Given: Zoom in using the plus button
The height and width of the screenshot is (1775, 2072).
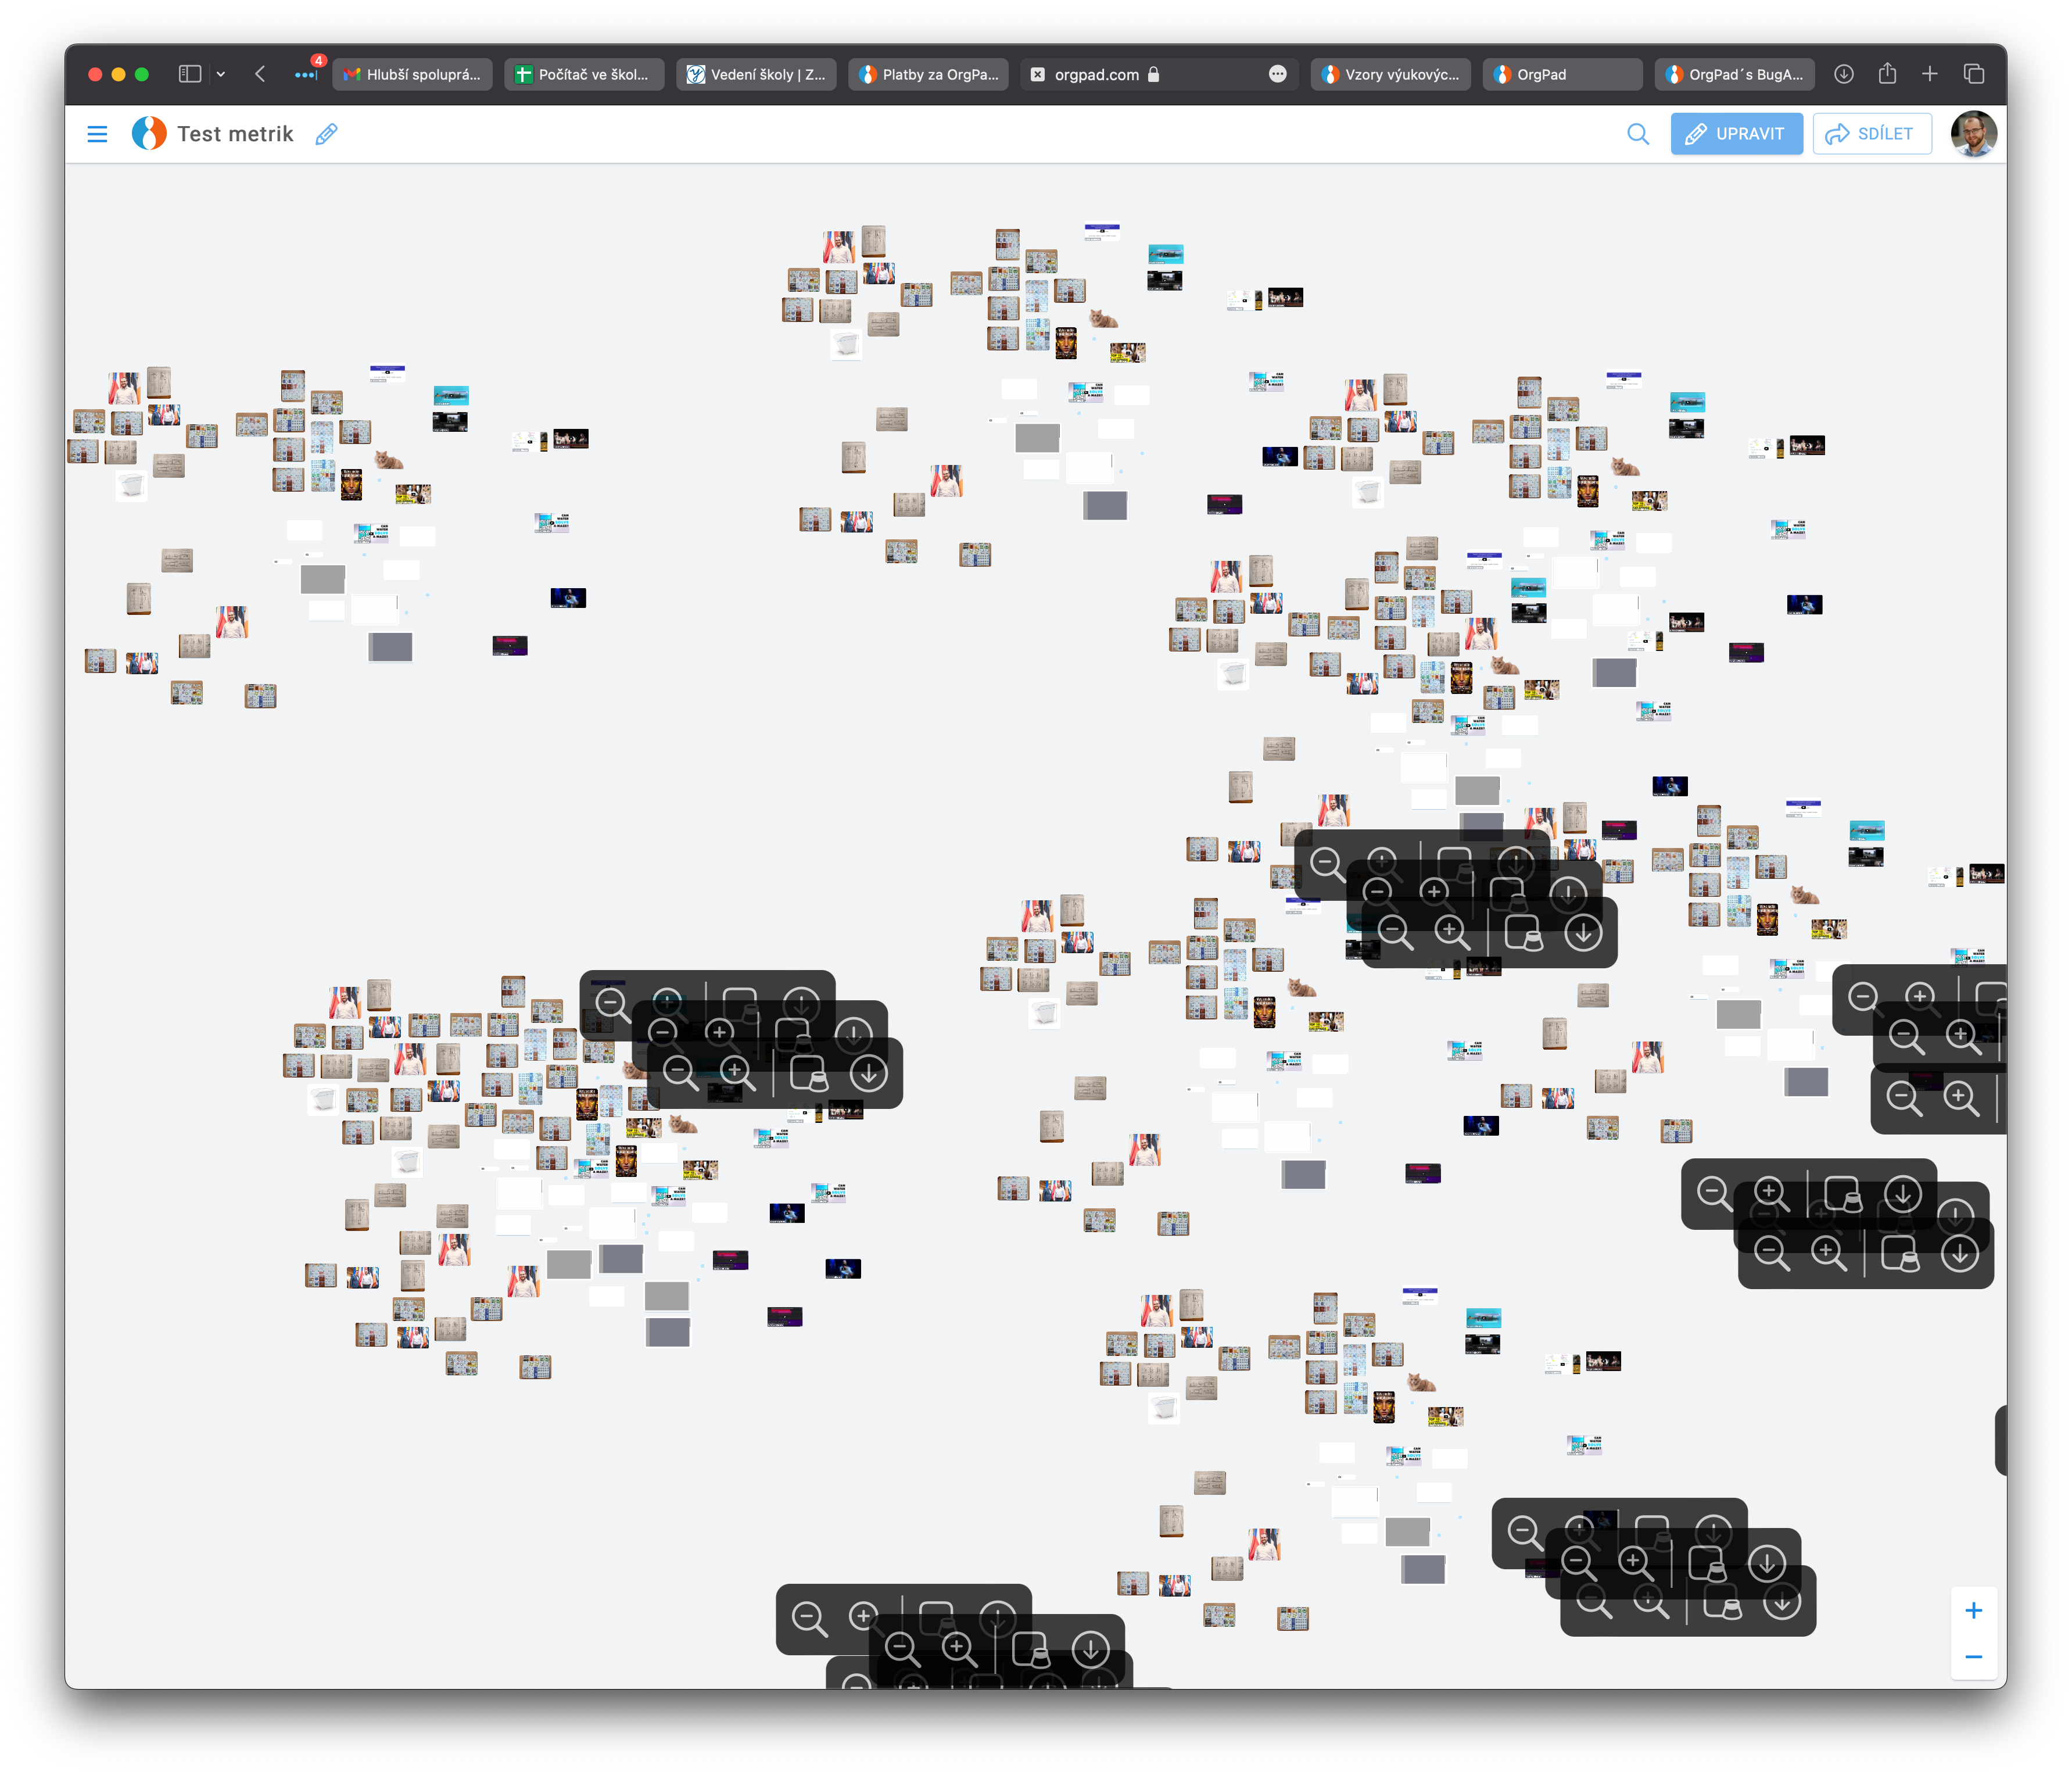Looking at the screenshot, I should (1973, 1610).
